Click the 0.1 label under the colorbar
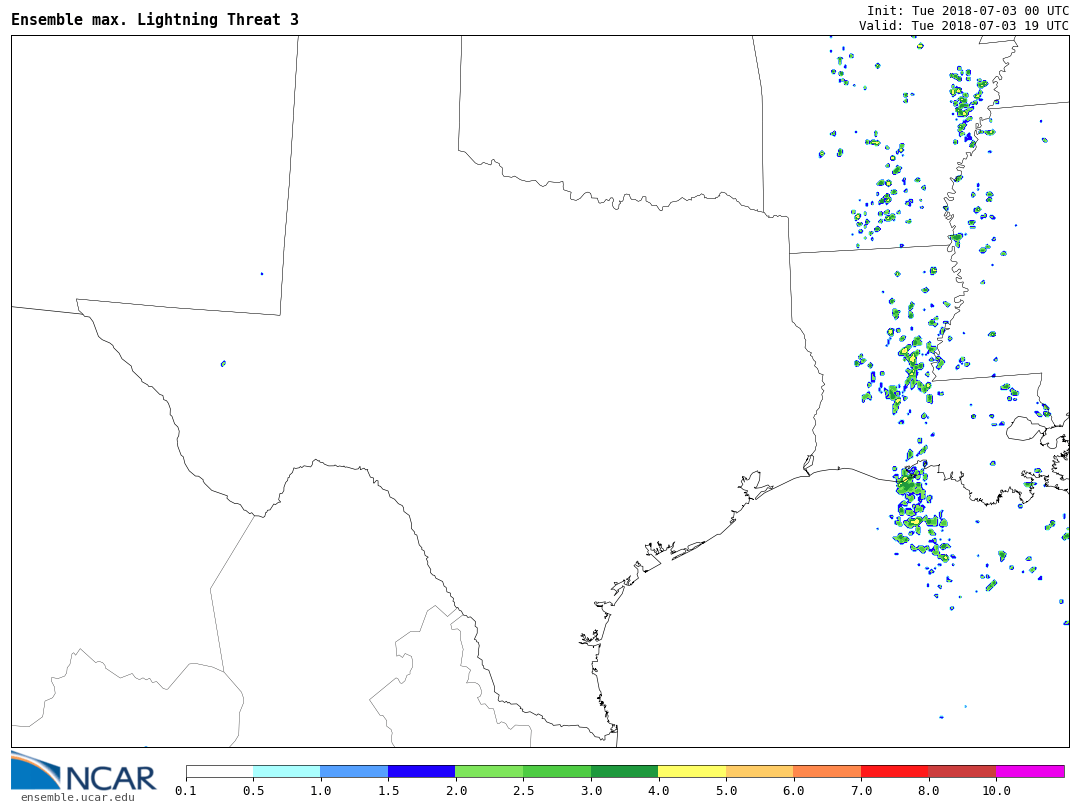This screenshot has height=810, width=1080. coord(186,791)
